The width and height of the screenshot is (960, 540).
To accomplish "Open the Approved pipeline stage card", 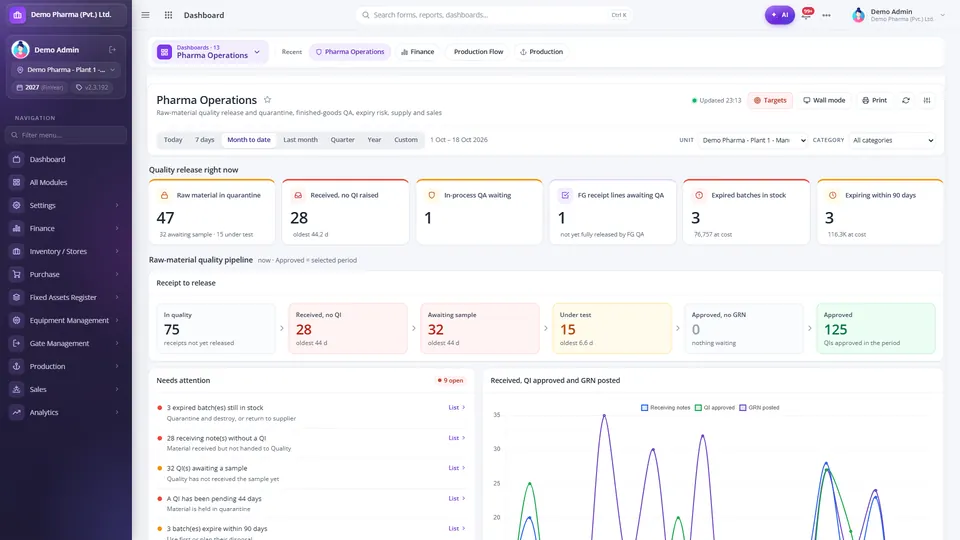I will tap(876, 328).
